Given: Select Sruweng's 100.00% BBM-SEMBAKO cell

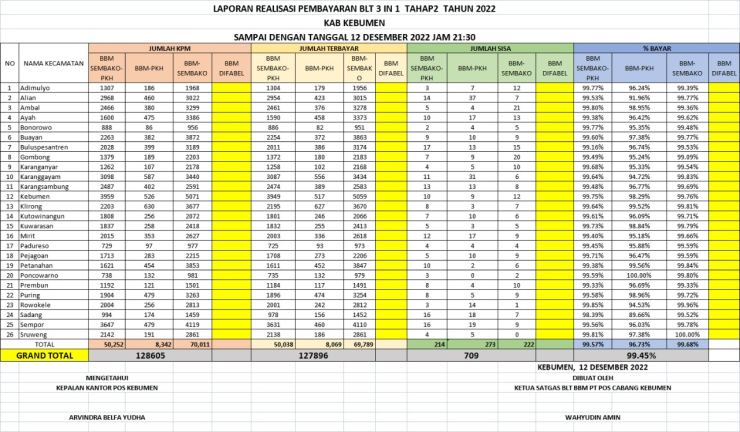Looking at the screenshot, I should [687, 335].
